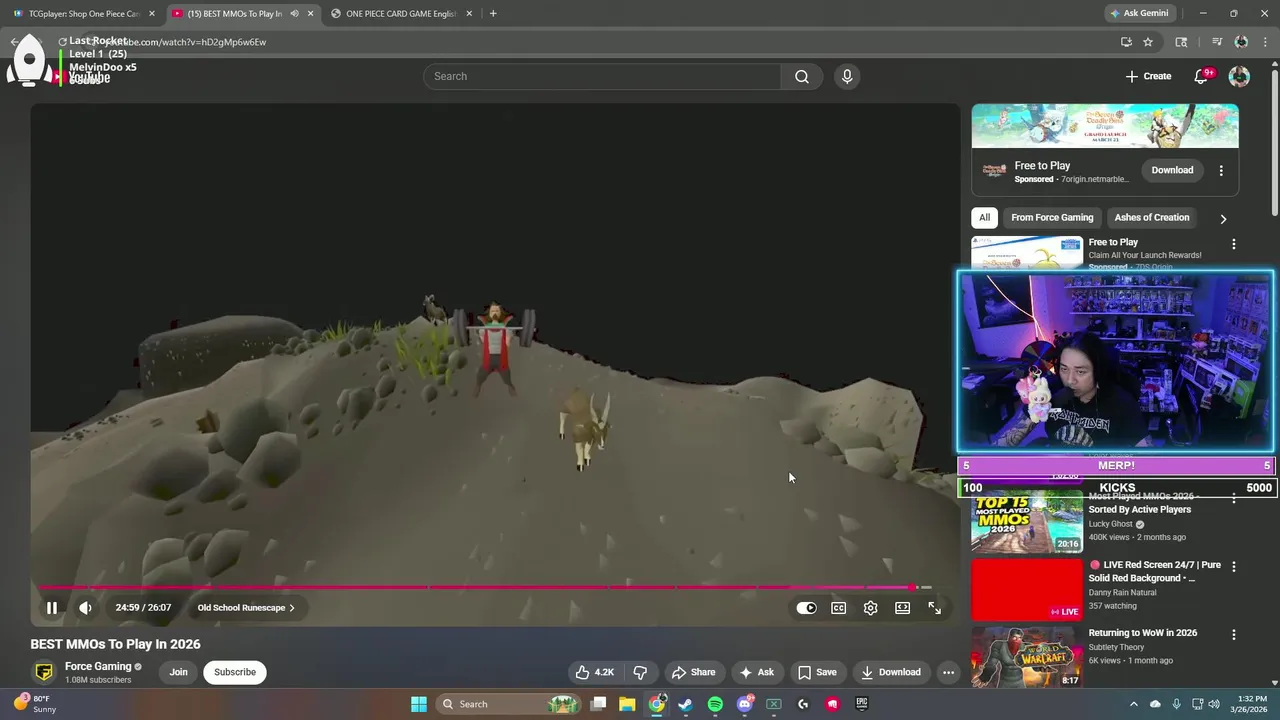Click the video progress bar scrubber
The height and width of the screenshot is (720, 1280).
pos(914,587)
